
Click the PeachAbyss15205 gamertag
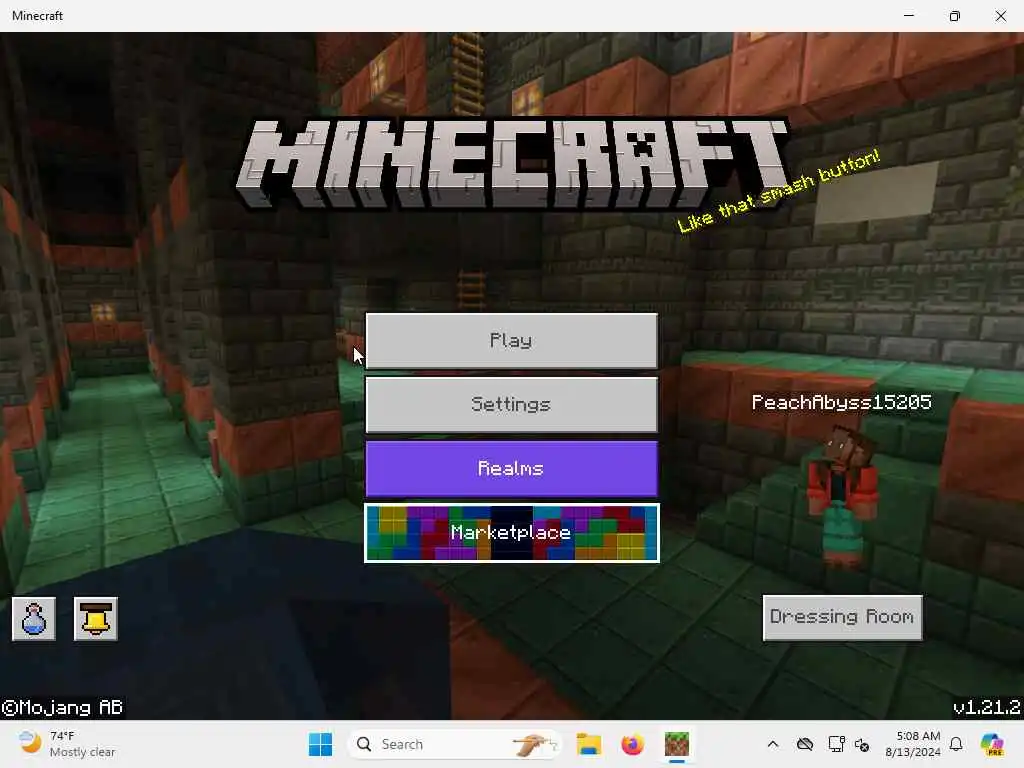(x=841, y=402)
